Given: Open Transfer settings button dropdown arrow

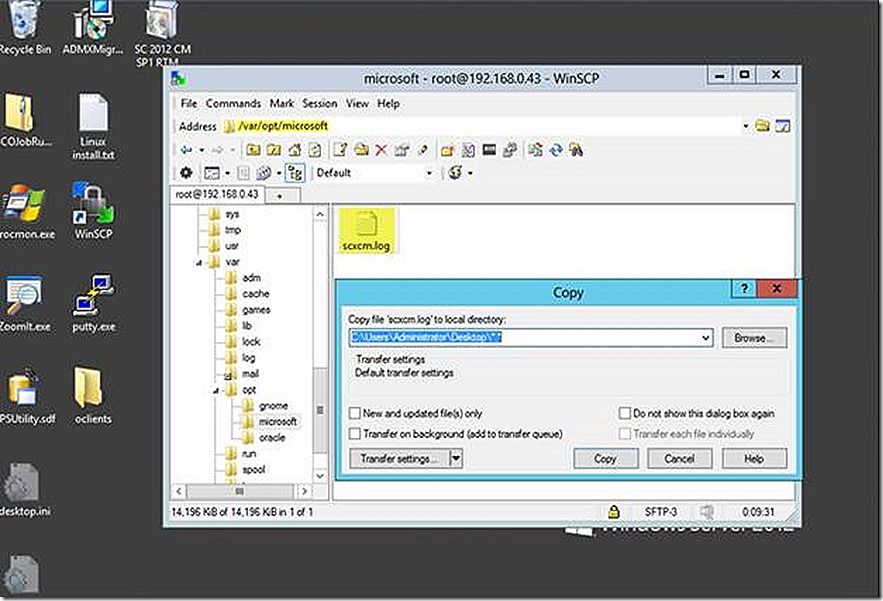Looking at the screenshot, I should (456, 458).
